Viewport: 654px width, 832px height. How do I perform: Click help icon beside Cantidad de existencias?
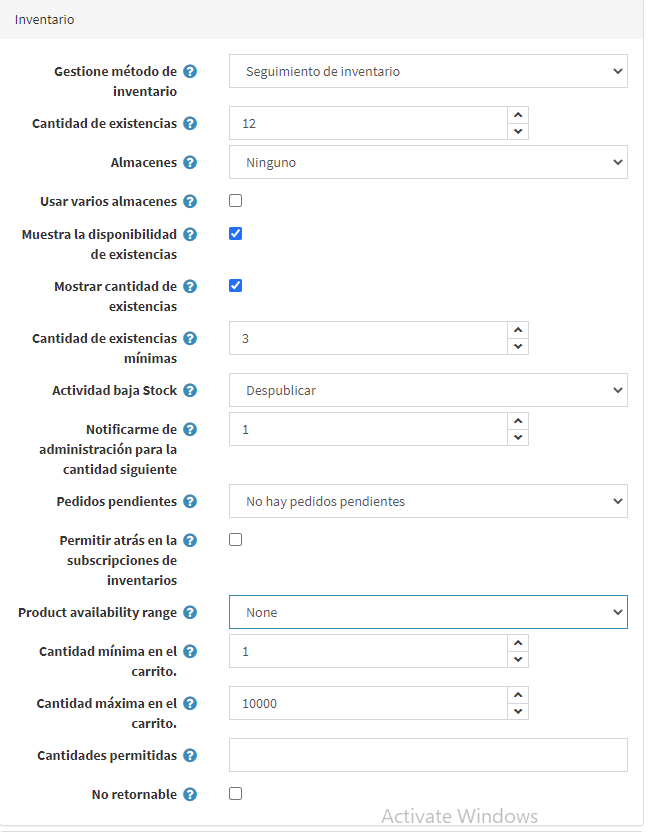pos(190,123)
